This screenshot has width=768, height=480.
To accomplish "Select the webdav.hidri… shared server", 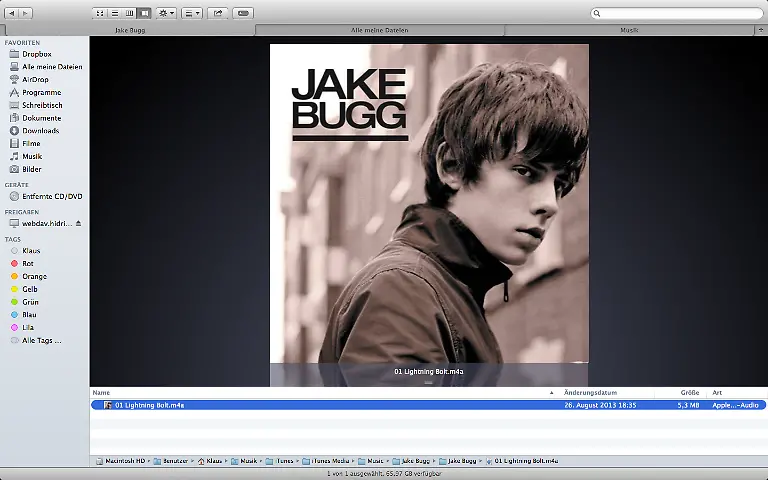I will (41, 223).
